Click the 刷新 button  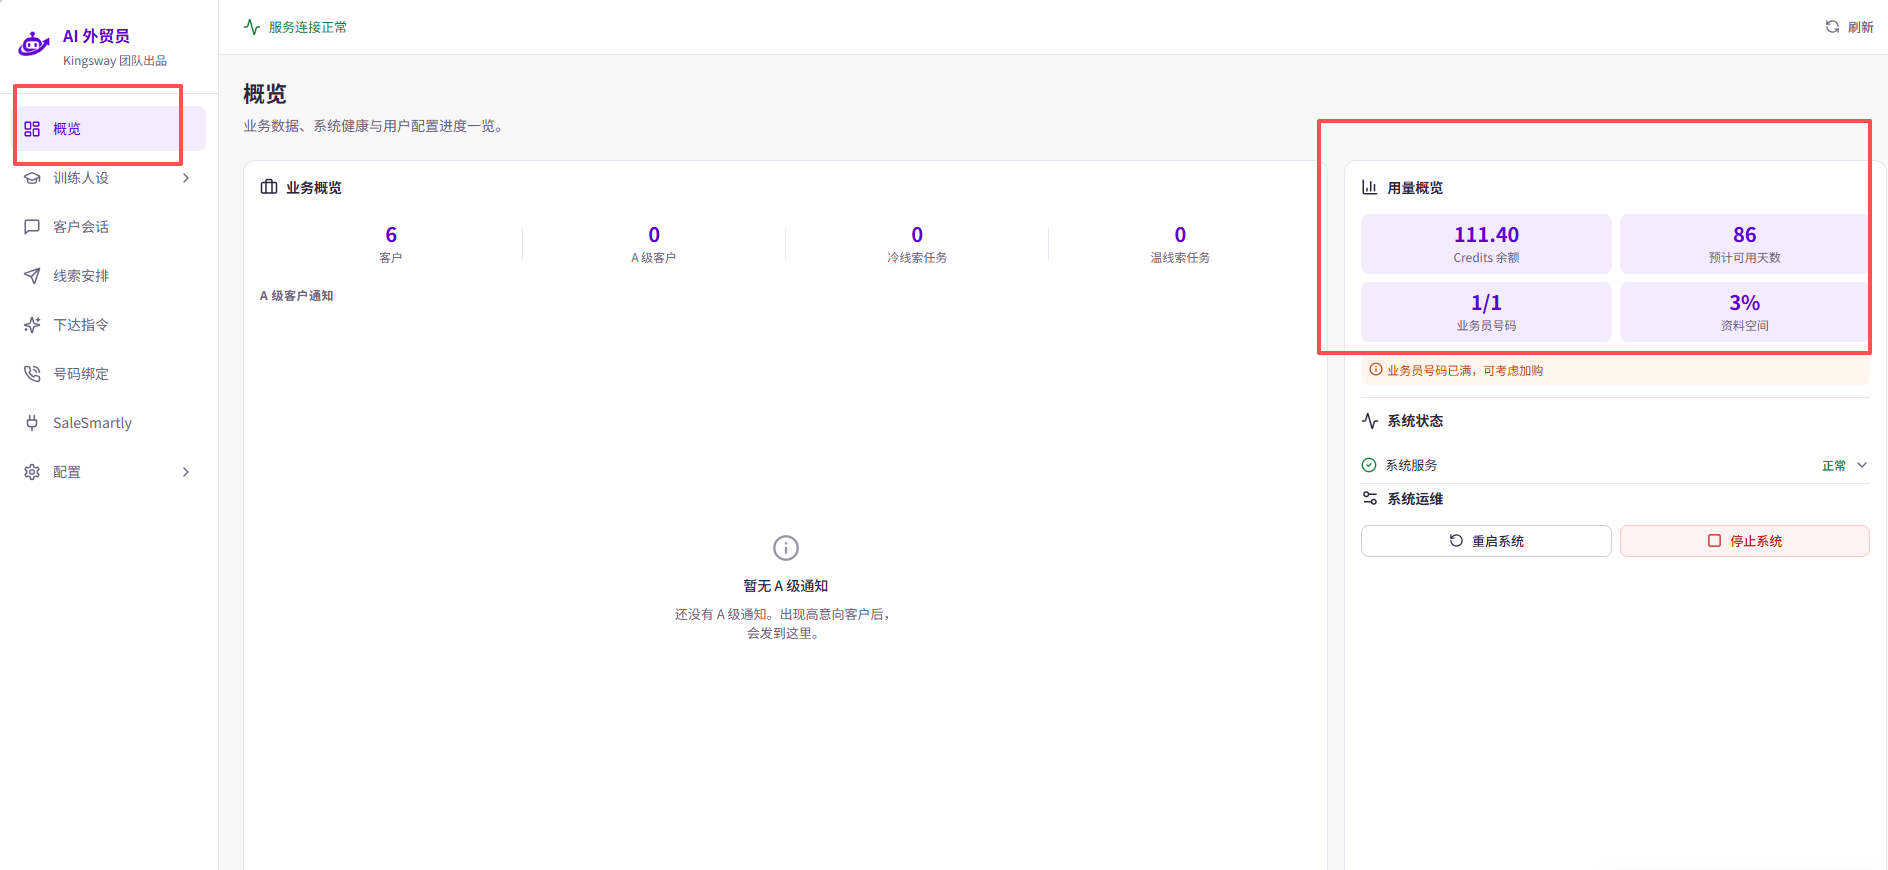[x=1850, y=27]
